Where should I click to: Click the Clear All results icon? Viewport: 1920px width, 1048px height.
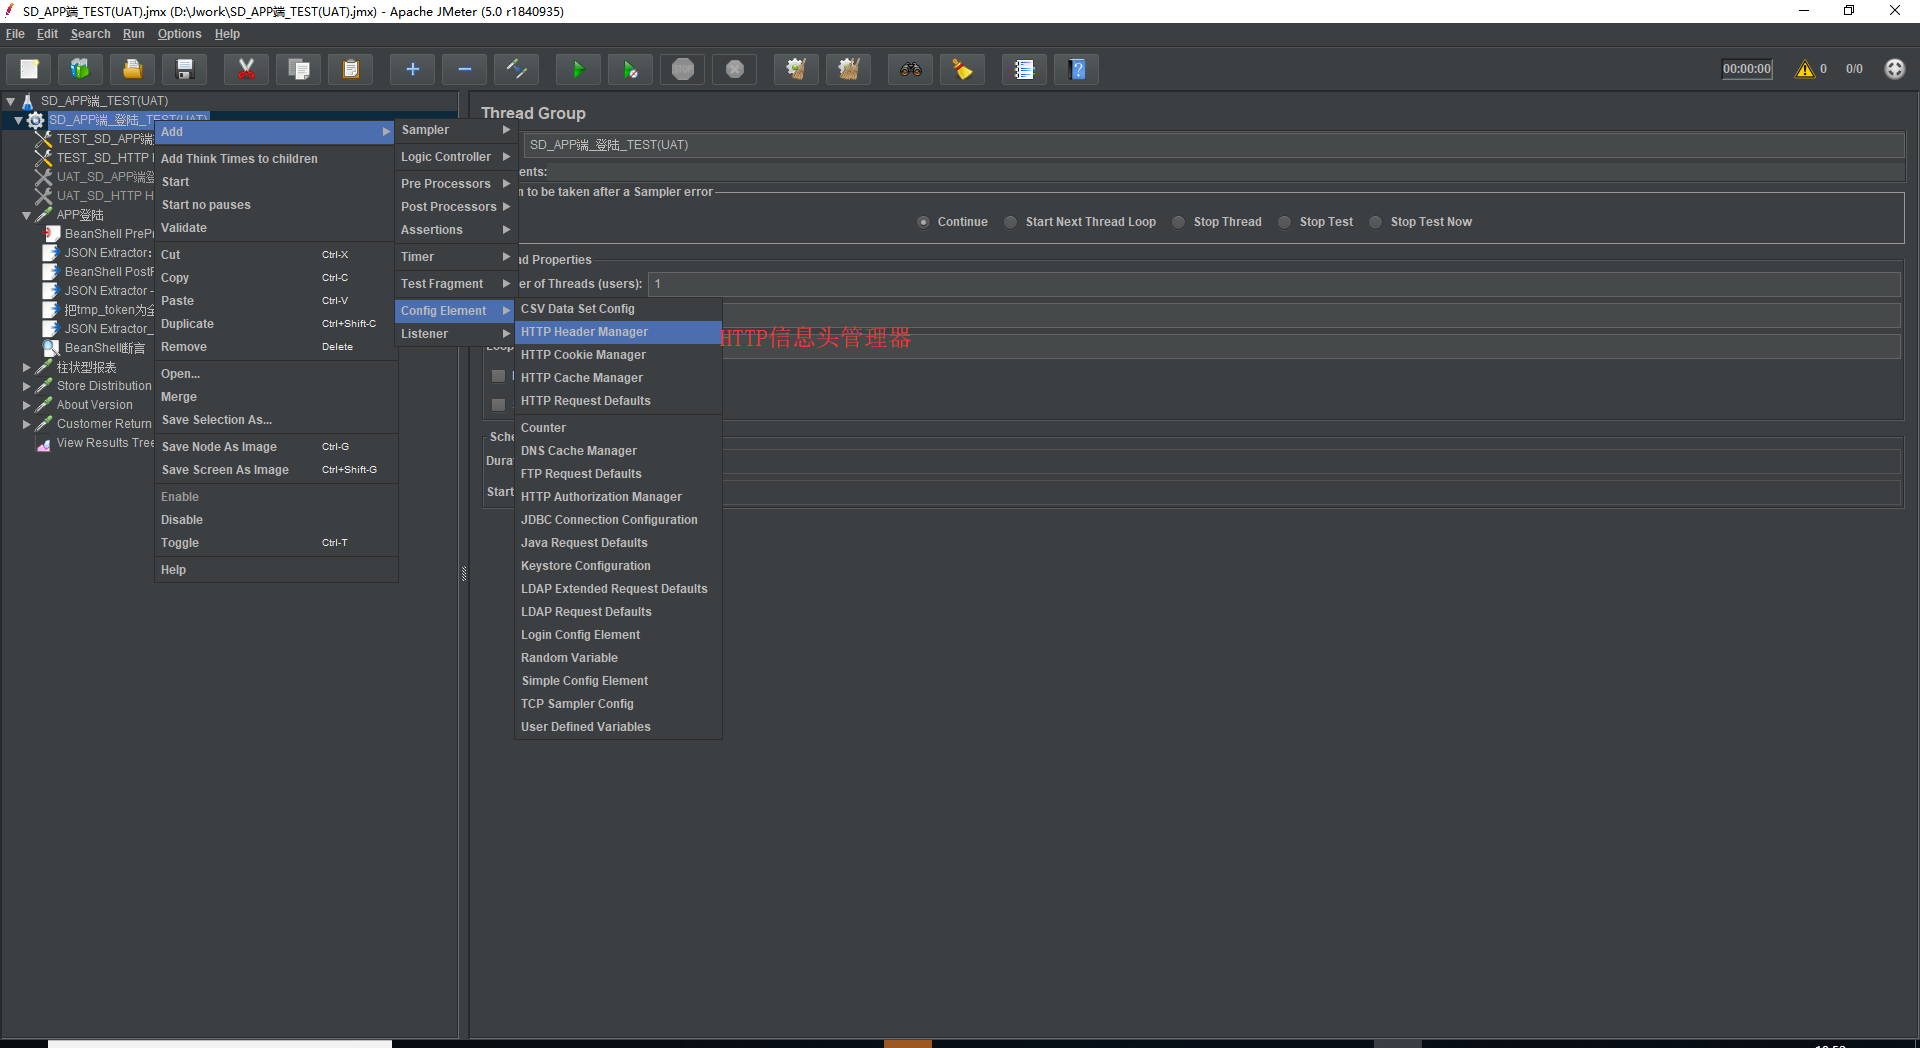tap(848, 69)
